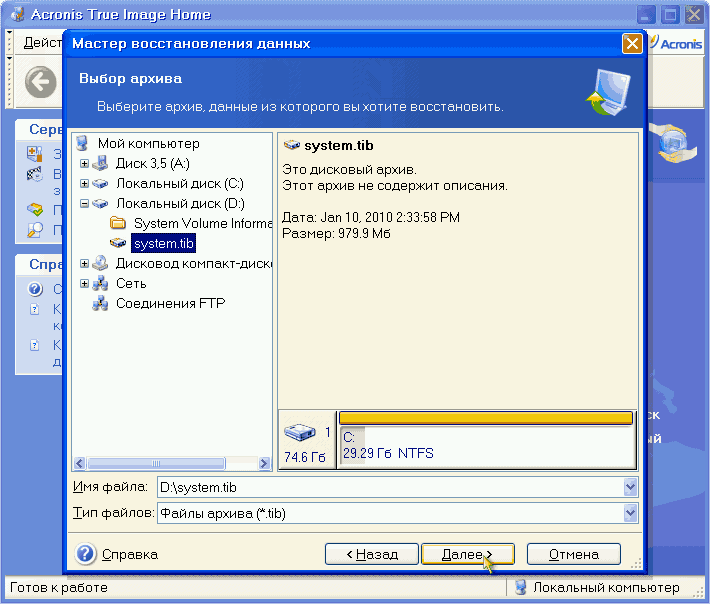Click the 'Дата: Jan 10, 2010 2:33:58 PM' text
The image size is (710, 604).
371,217
